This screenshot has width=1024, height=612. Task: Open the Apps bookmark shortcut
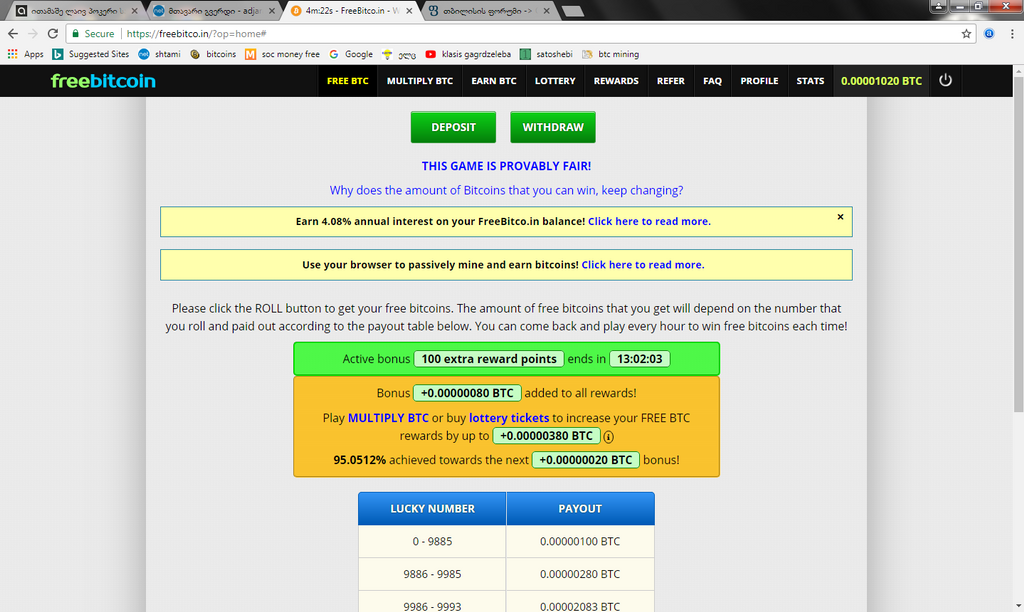[x=25, y=54]
